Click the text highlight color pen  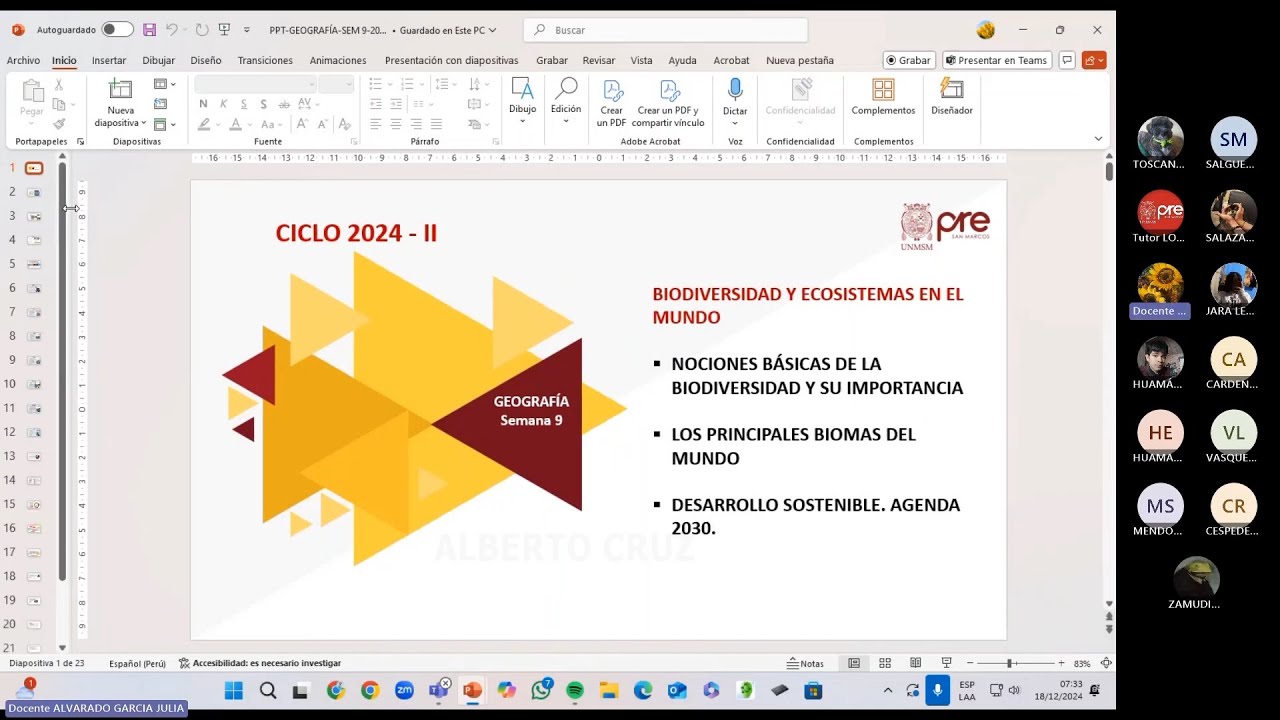pyautogui.click(x=204, y=124)
